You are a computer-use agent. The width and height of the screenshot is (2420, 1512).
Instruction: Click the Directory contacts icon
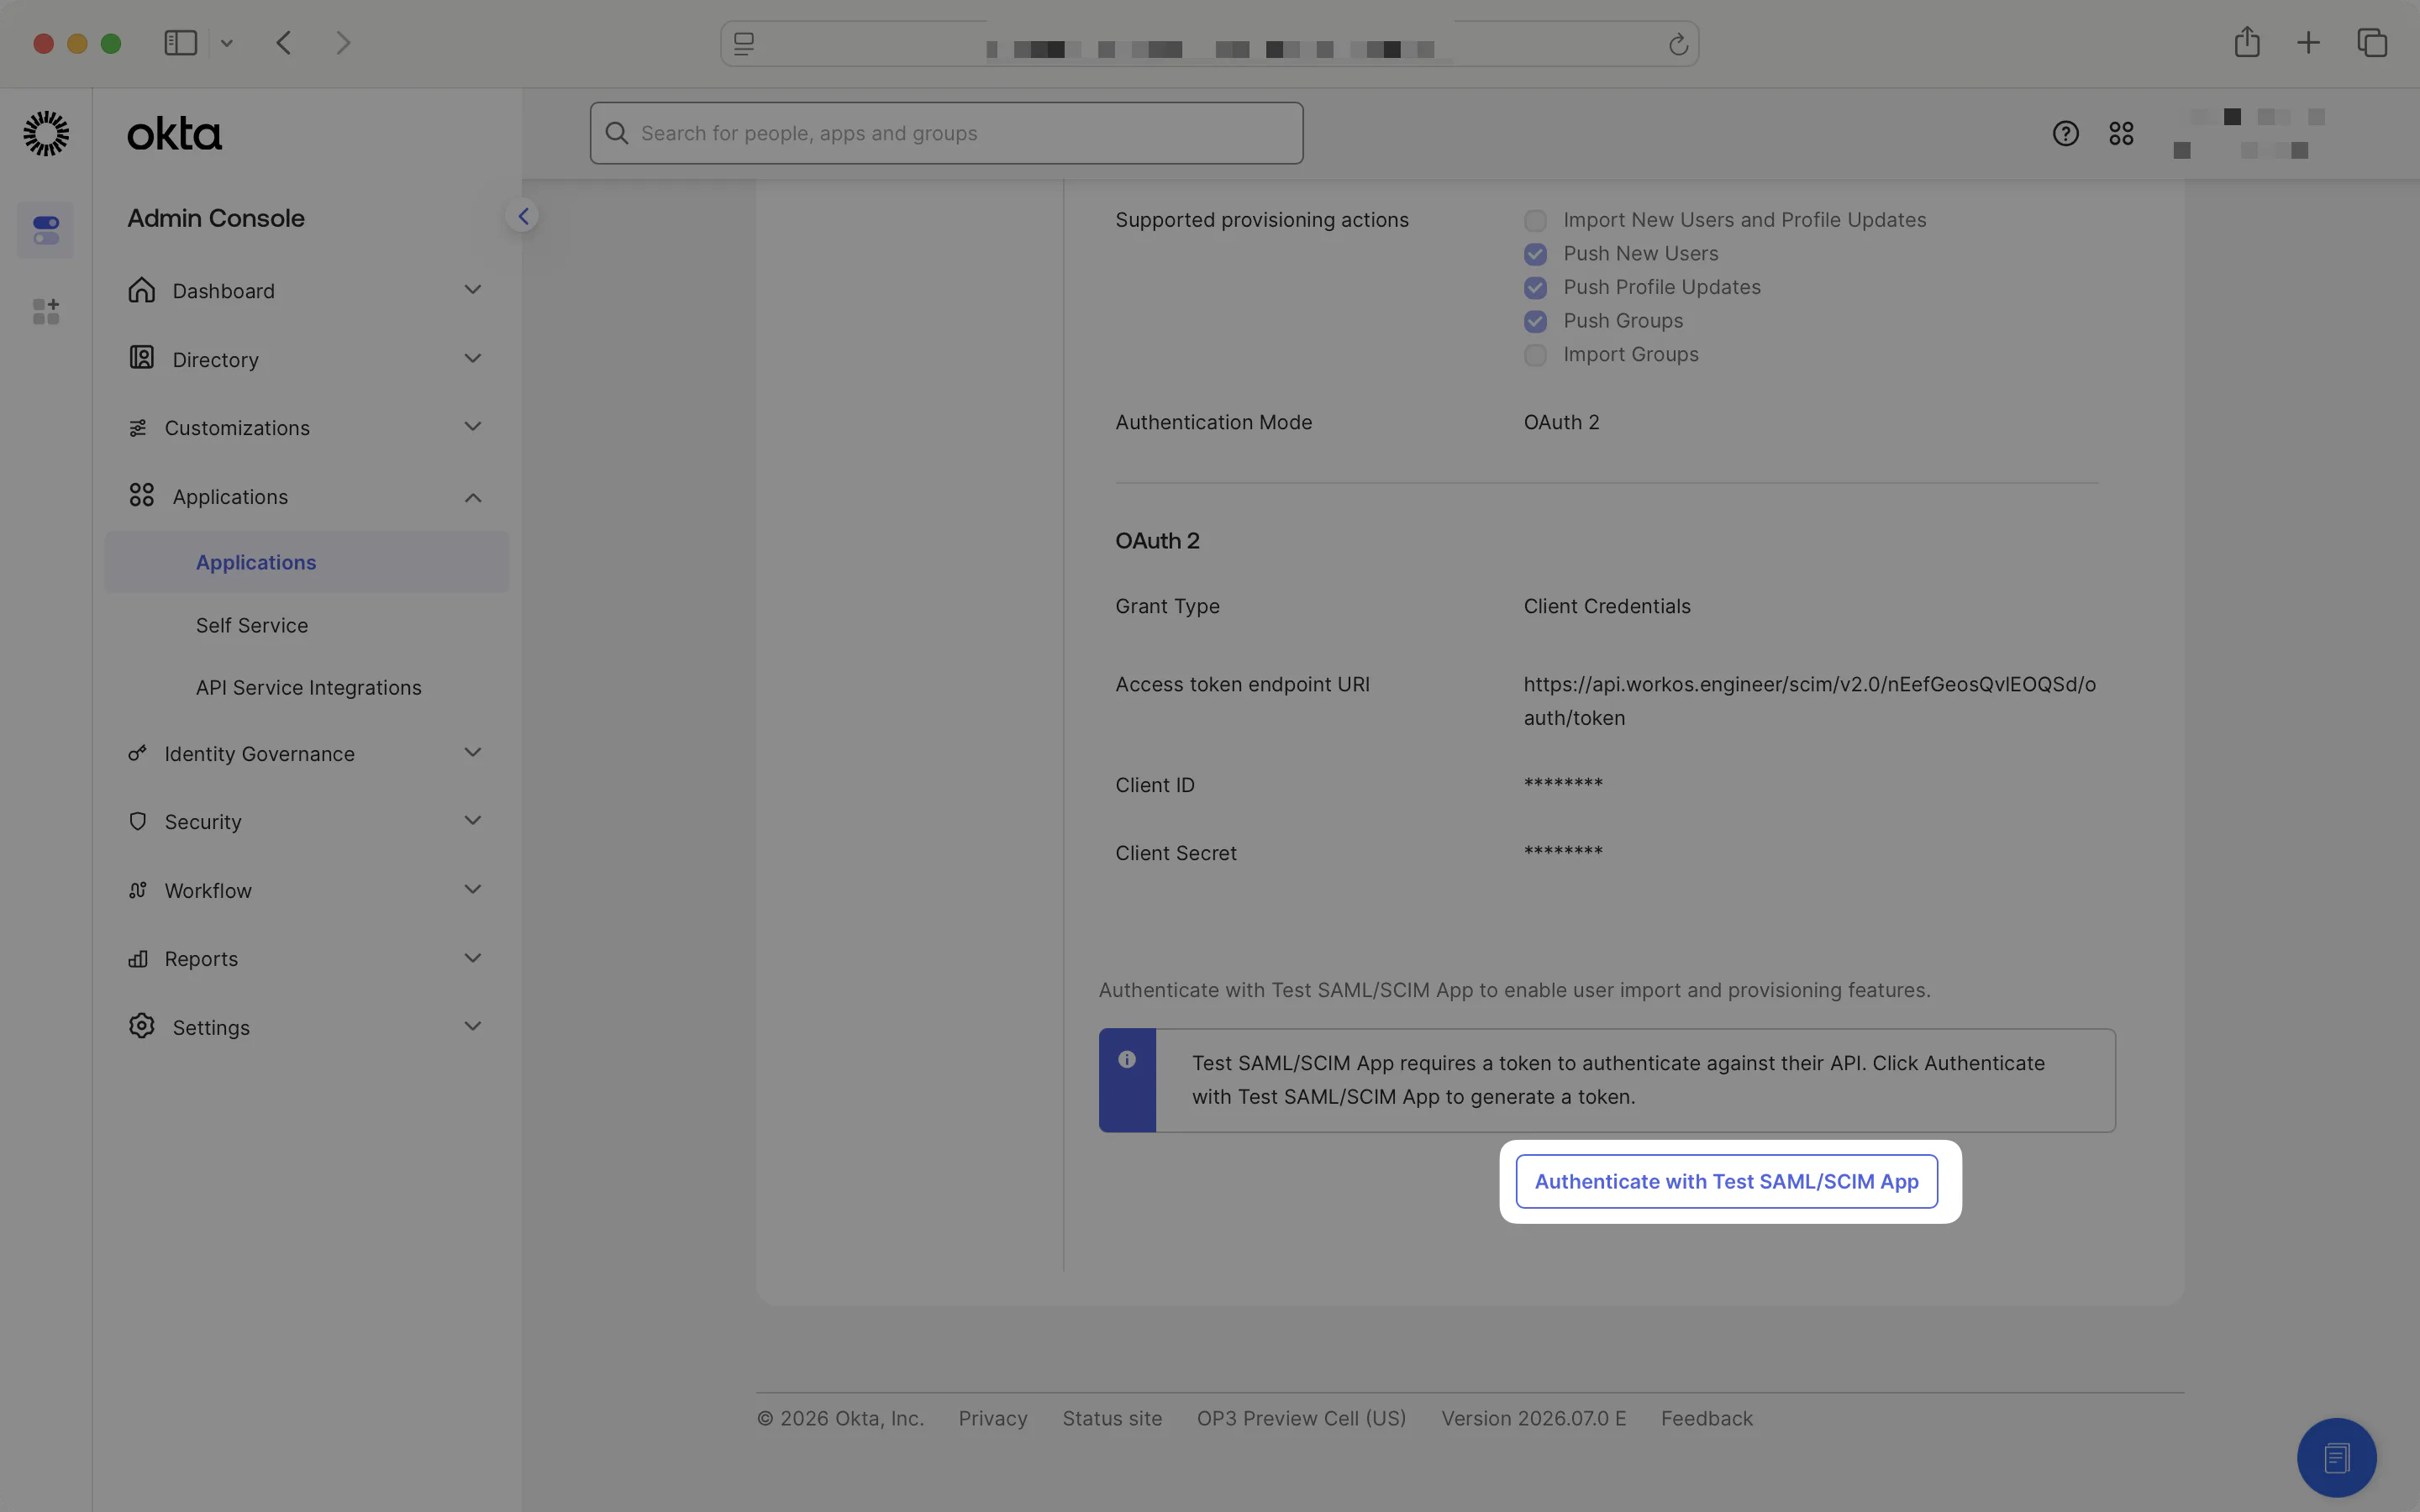[x=142, y=358]
